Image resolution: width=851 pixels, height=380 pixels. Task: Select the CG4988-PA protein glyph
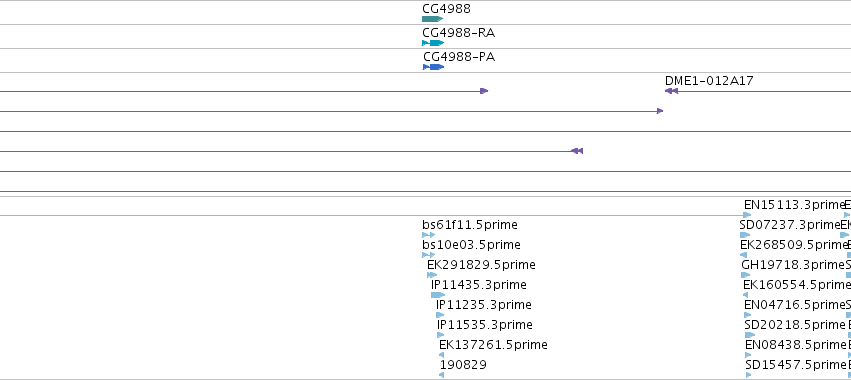click(434, 67)
